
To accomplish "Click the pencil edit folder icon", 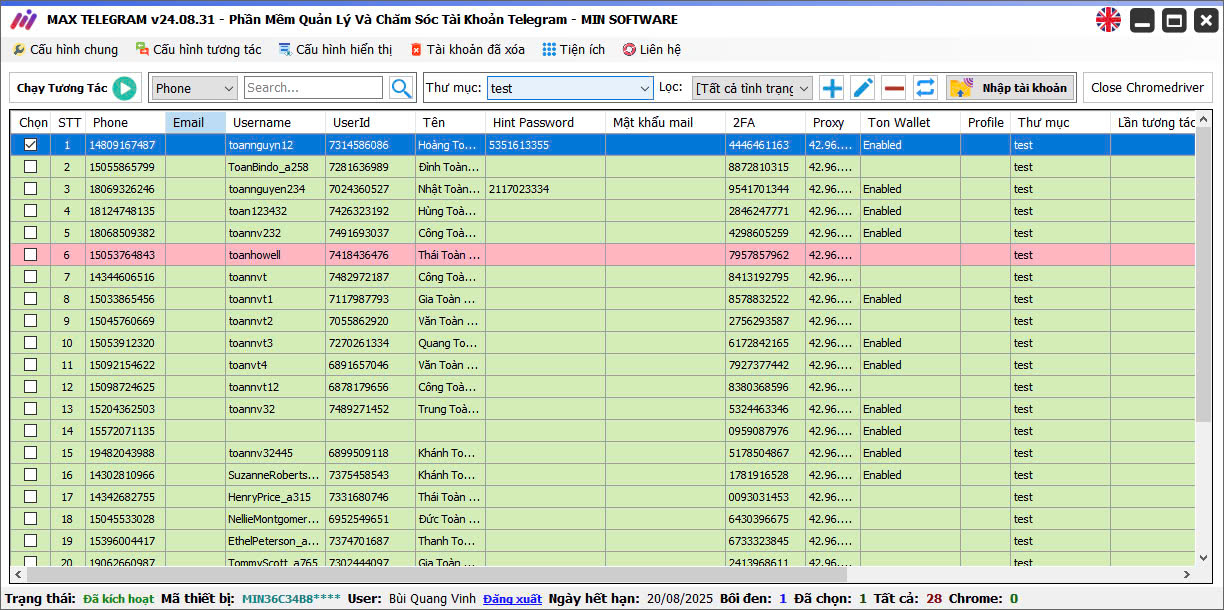I will [x=863, y=88].
